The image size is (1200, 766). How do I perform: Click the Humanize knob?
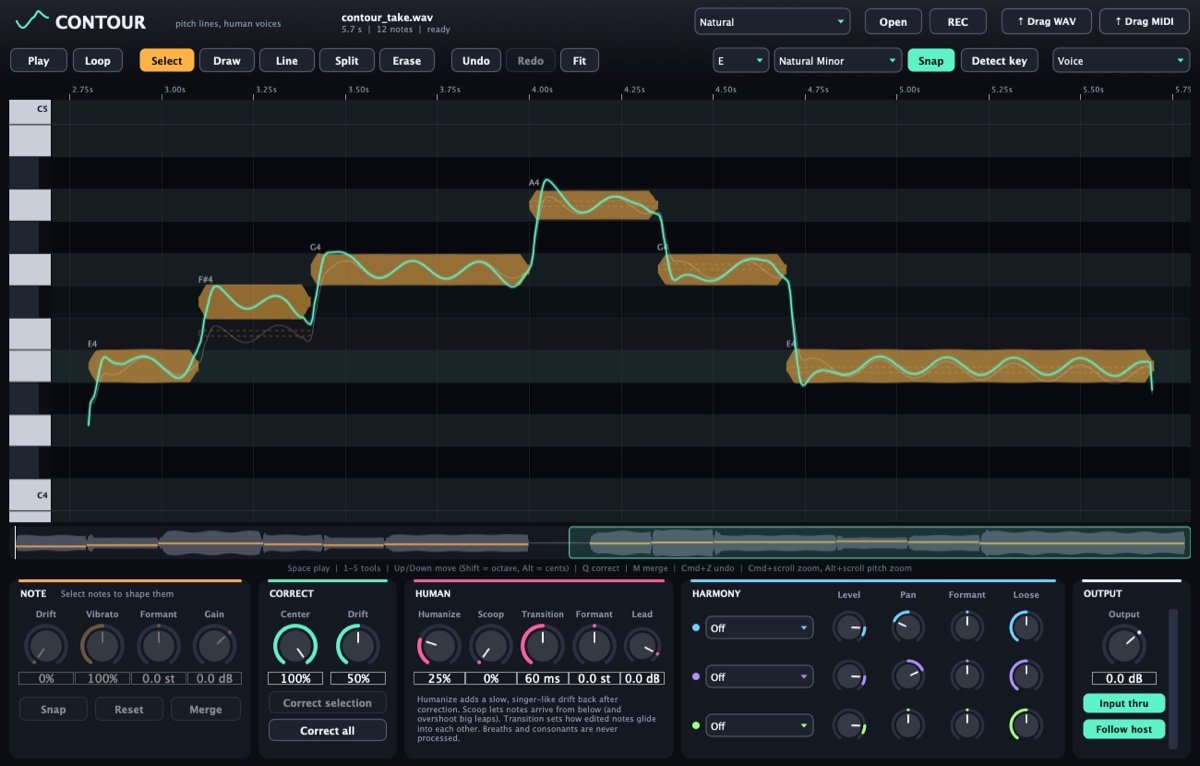point(437,645)
